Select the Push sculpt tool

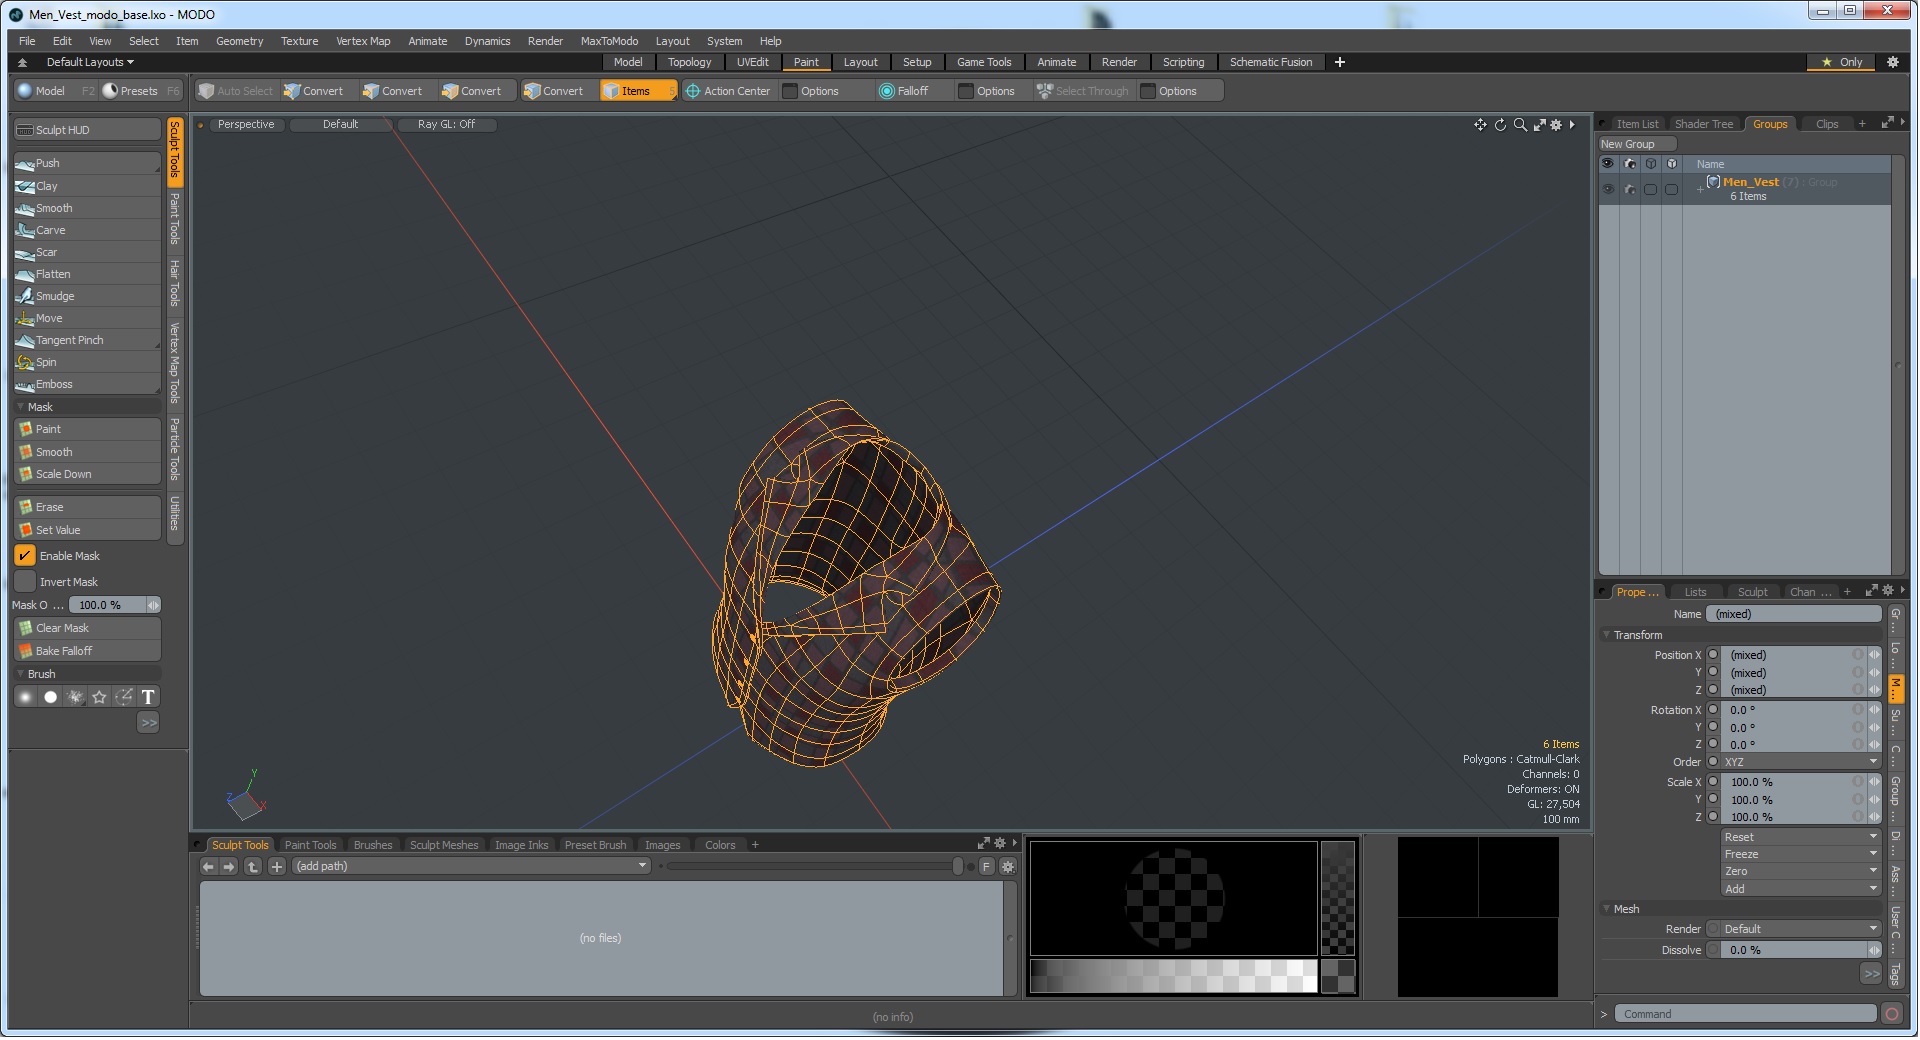point(87,163)
